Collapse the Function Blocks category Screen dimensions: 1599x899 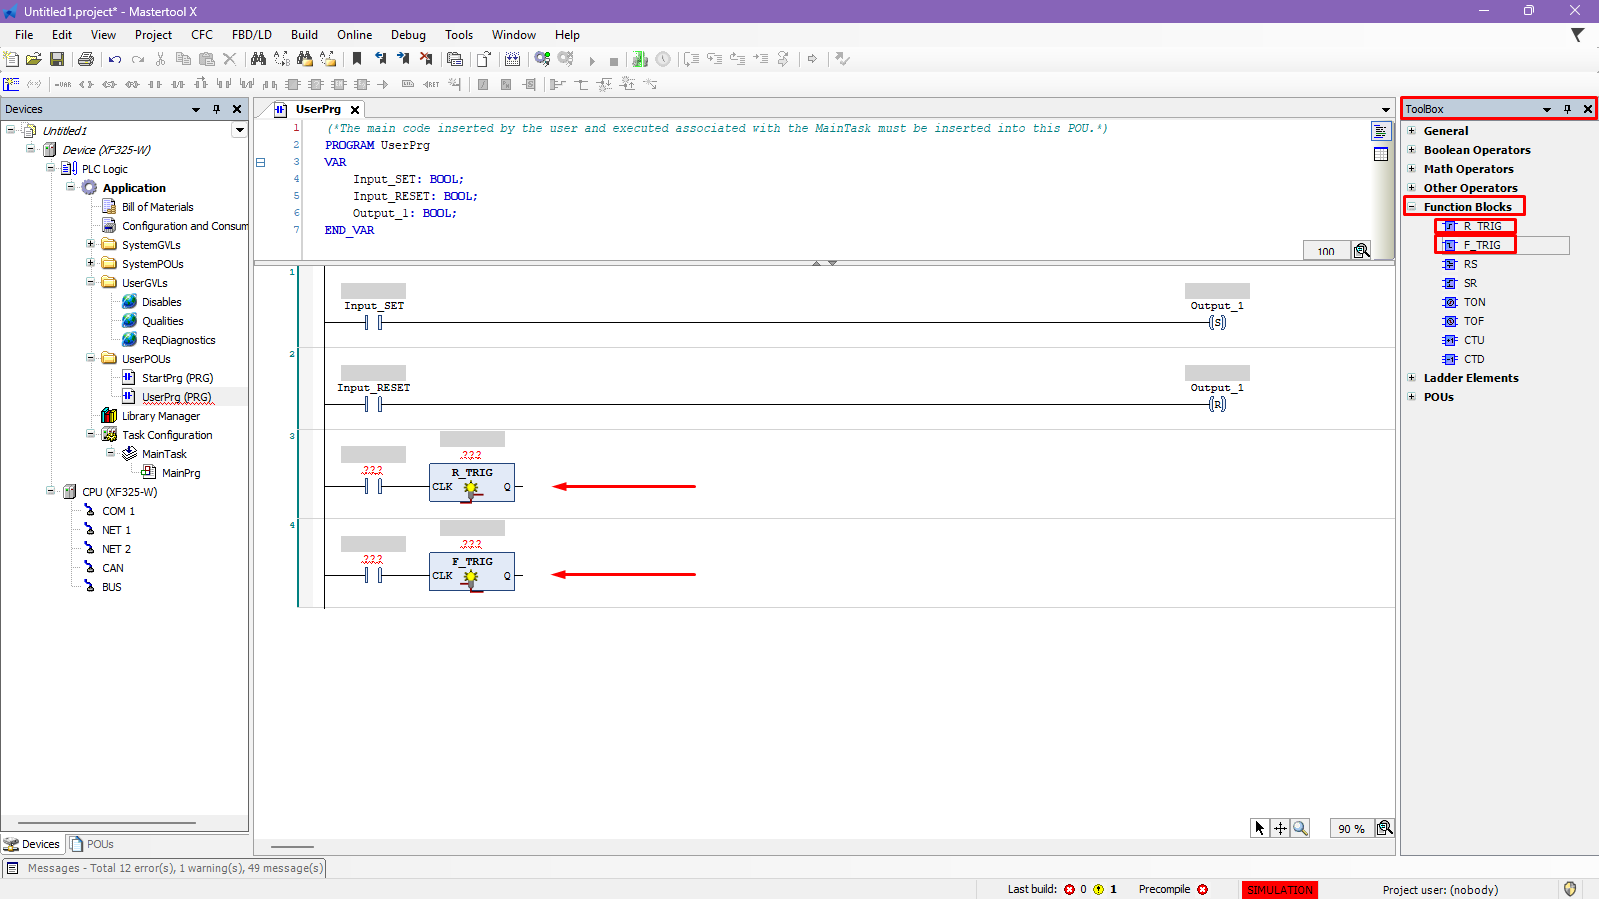coord(1412,207)
